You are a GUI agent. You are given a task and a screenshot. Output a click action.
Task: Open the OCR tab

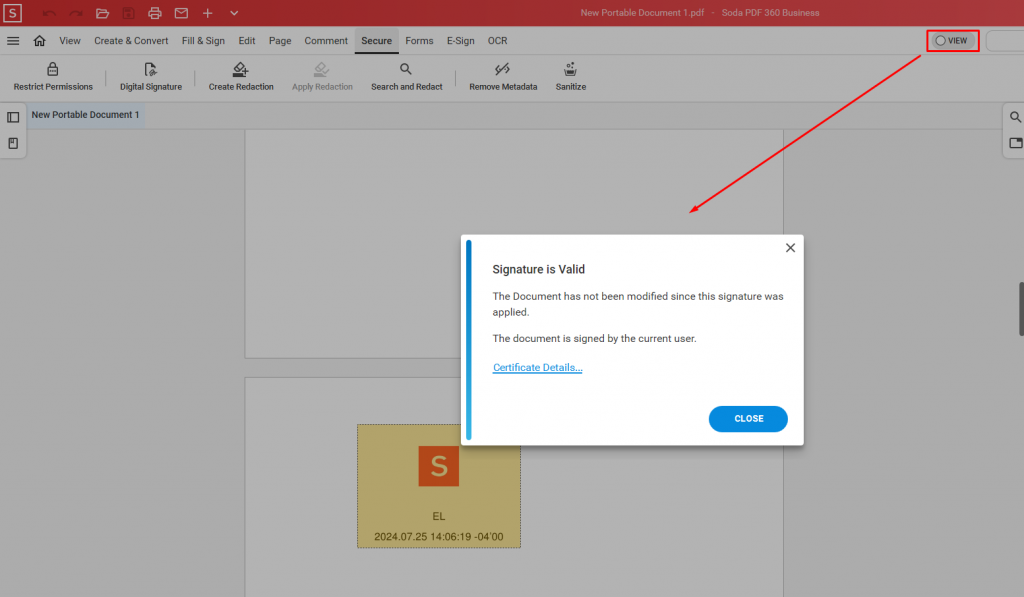(x=498, y=40)
